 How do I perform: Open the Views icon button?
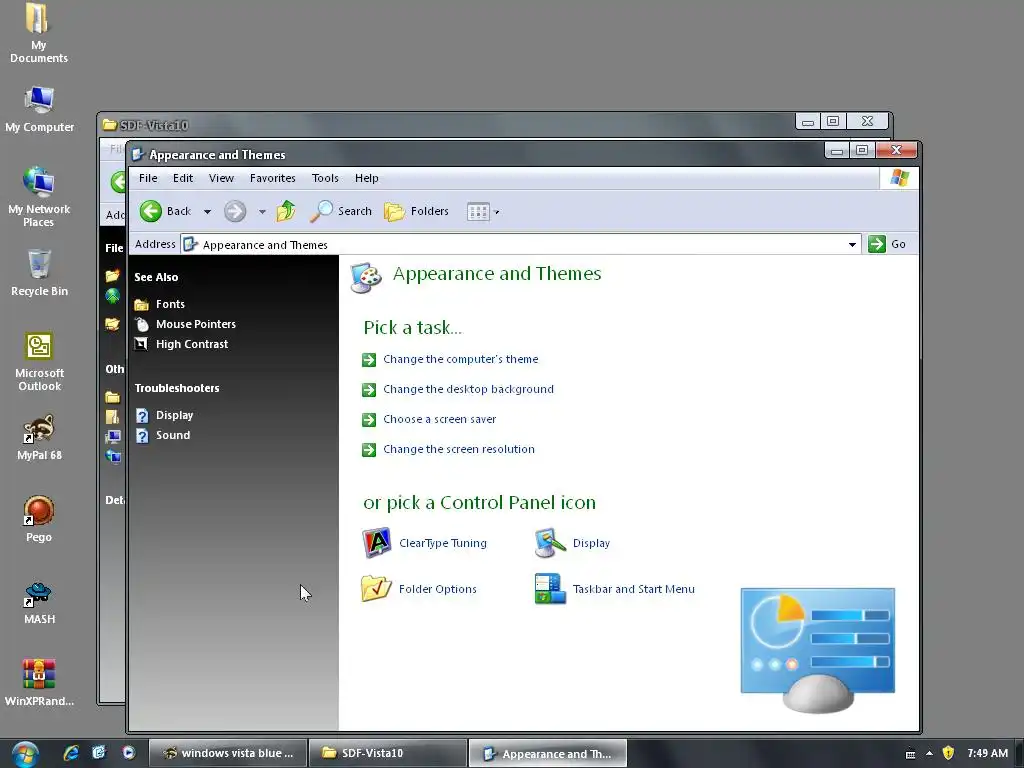click(x=478, y=212)
